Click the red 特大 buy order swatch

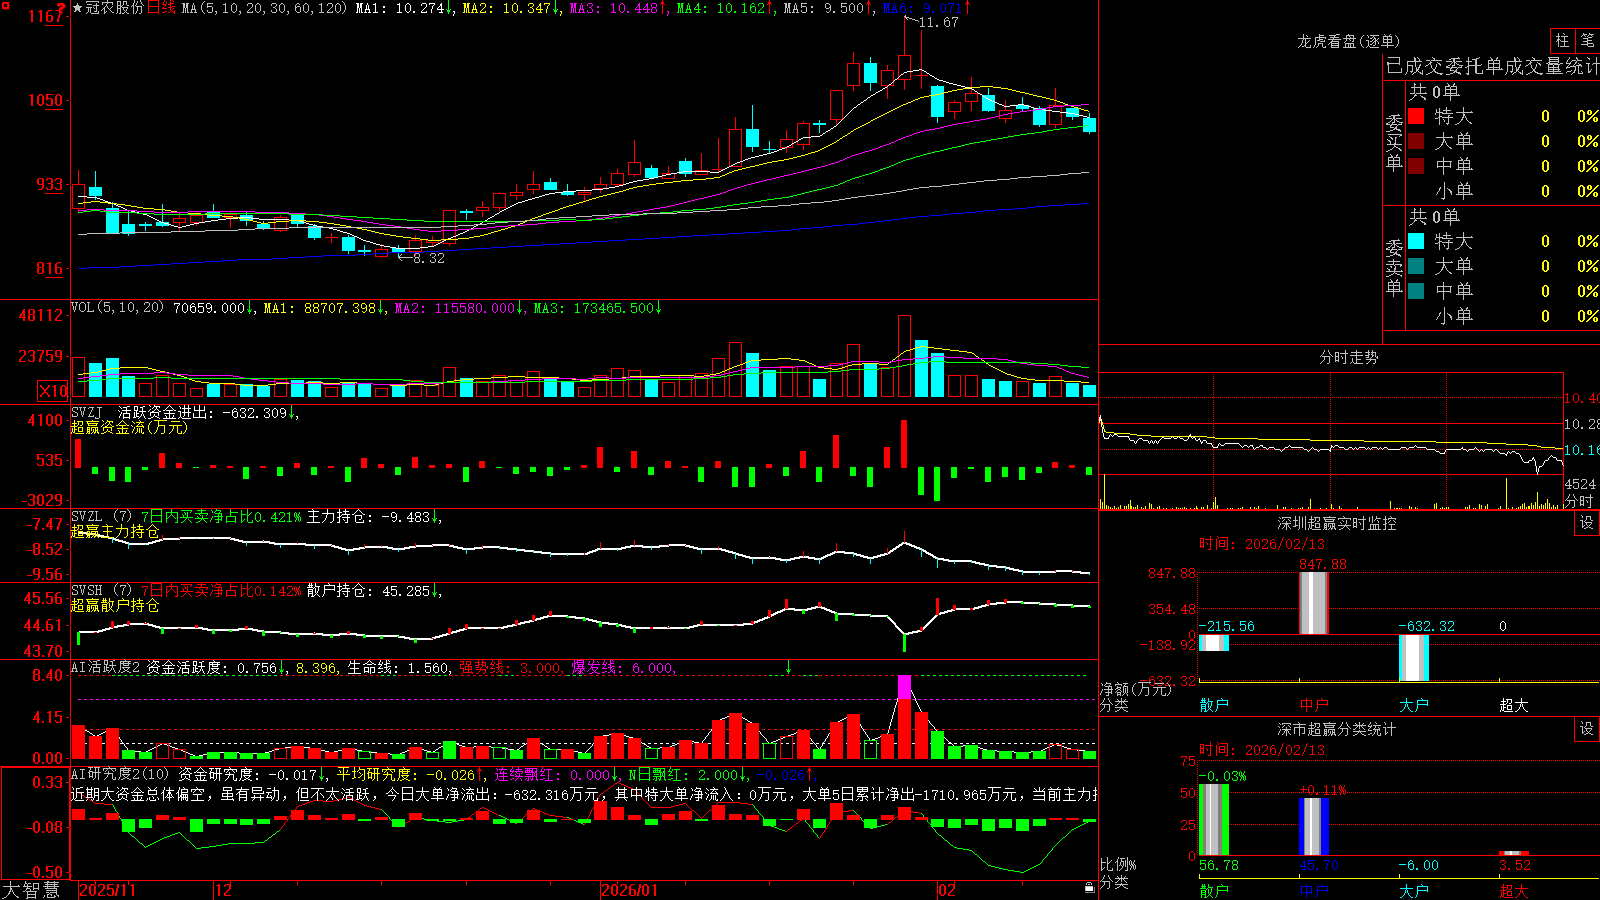tap(1416, 116)
